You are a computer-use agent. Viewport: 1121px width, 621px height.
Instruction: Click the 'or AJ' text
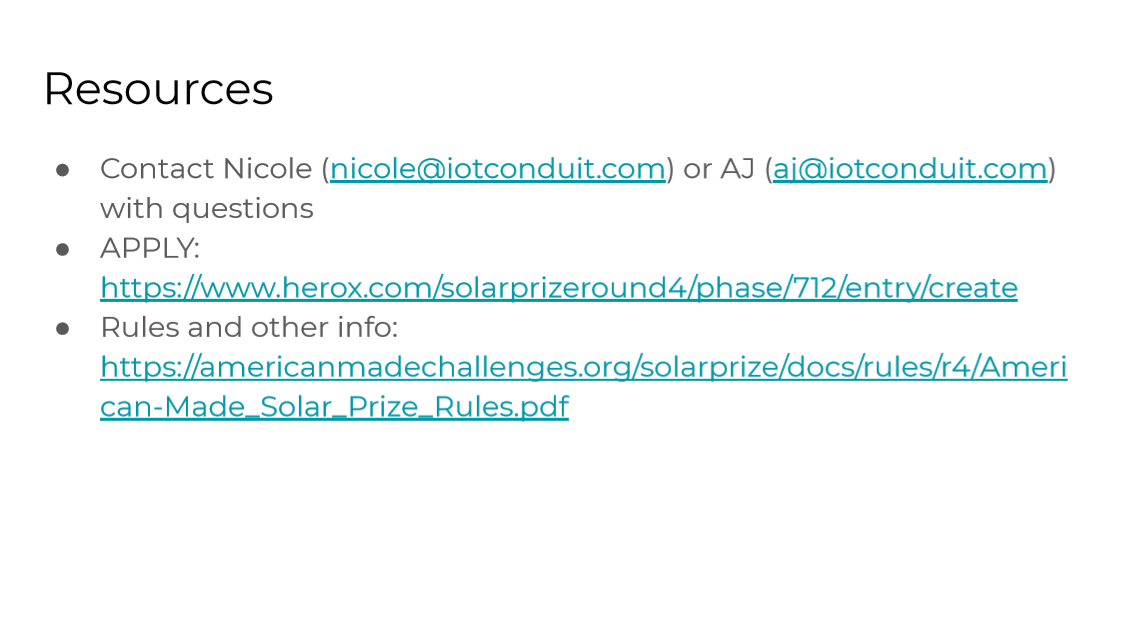coord(718,169)
